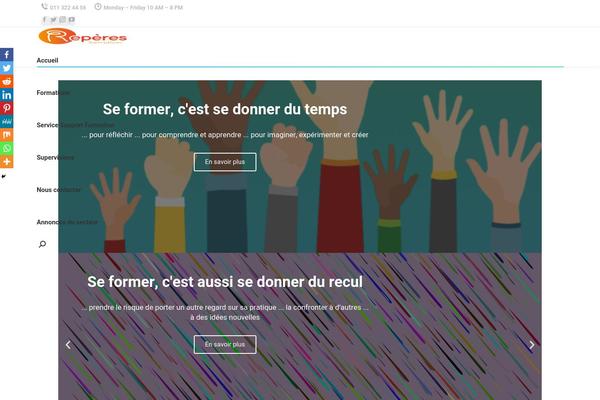Share page via Twitter sidebar button
This screenshot has height=400, width=600.
[x=7, y=68]
